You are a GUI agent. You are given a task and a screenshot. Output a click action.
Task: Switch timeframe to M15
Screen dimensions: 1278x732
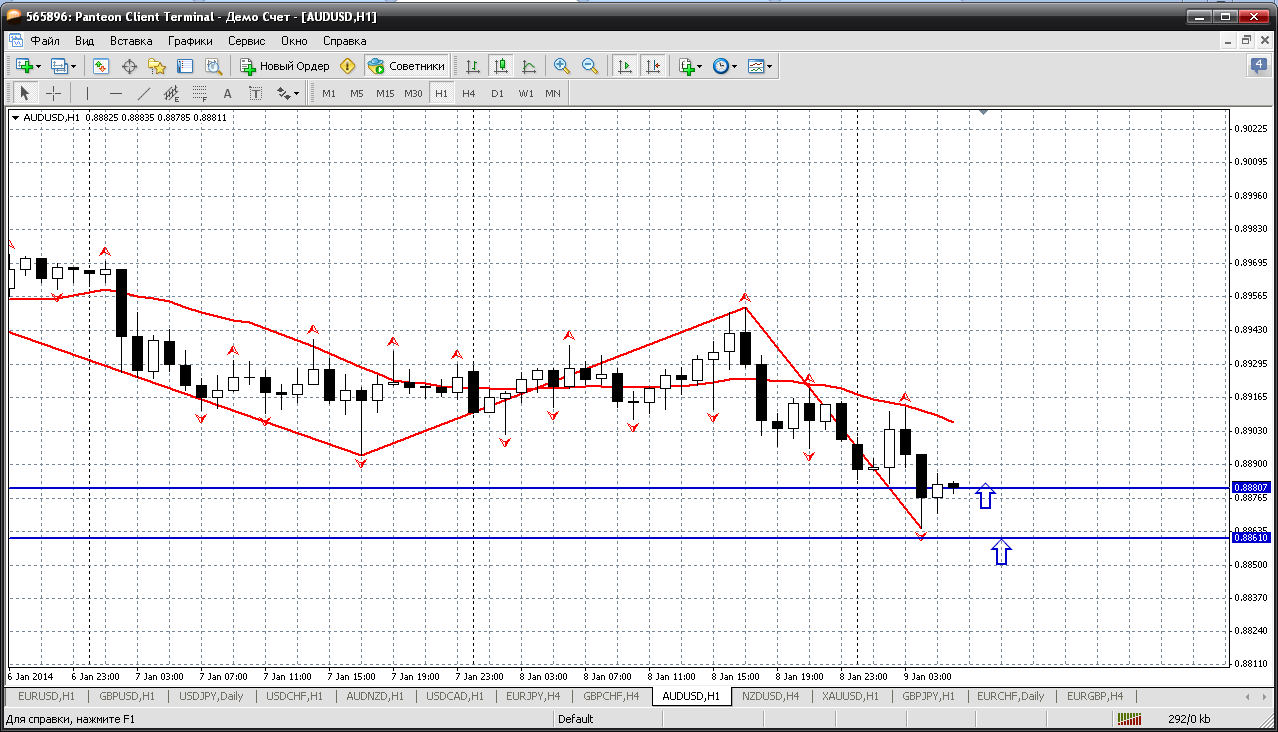[385, 93]
